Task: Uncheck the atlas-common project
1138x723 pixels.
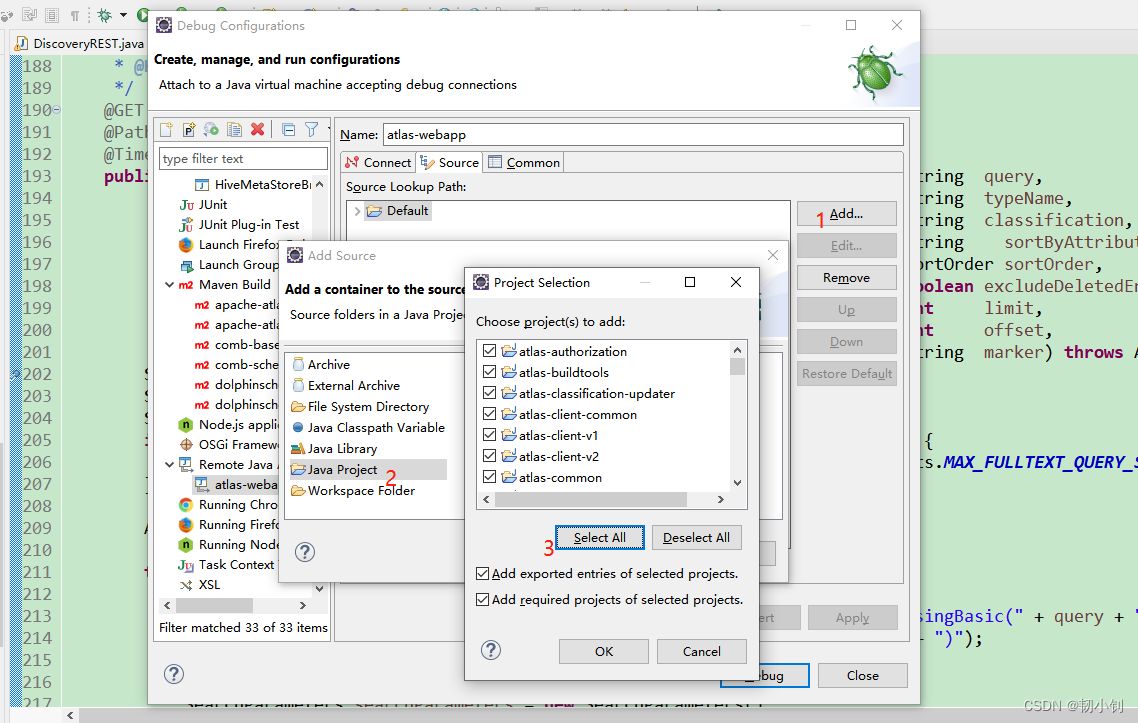Action: click(x=489, y=477)
